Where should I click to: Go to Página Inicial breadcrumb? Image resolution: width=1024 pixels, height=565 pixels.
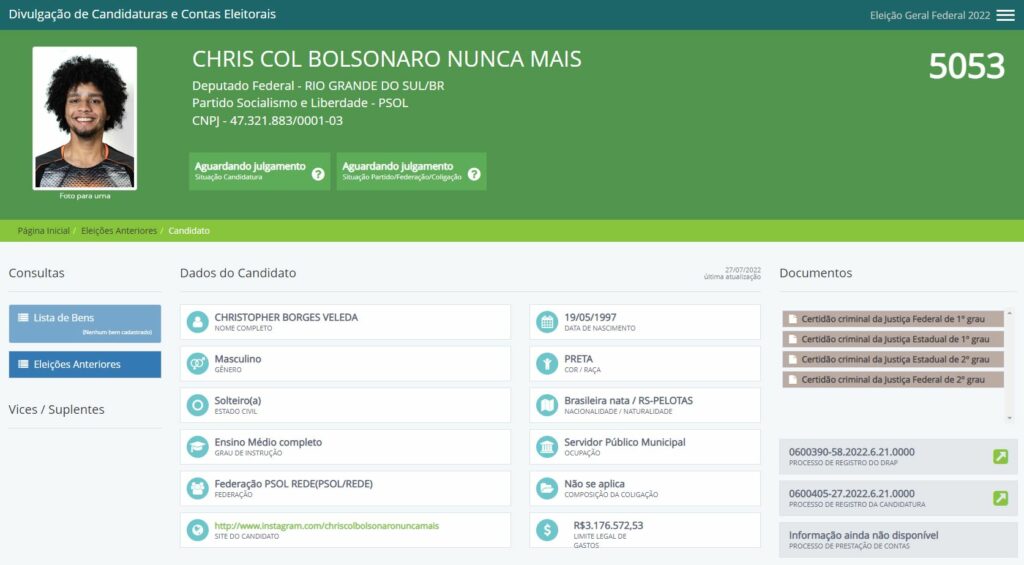[44, 231]
